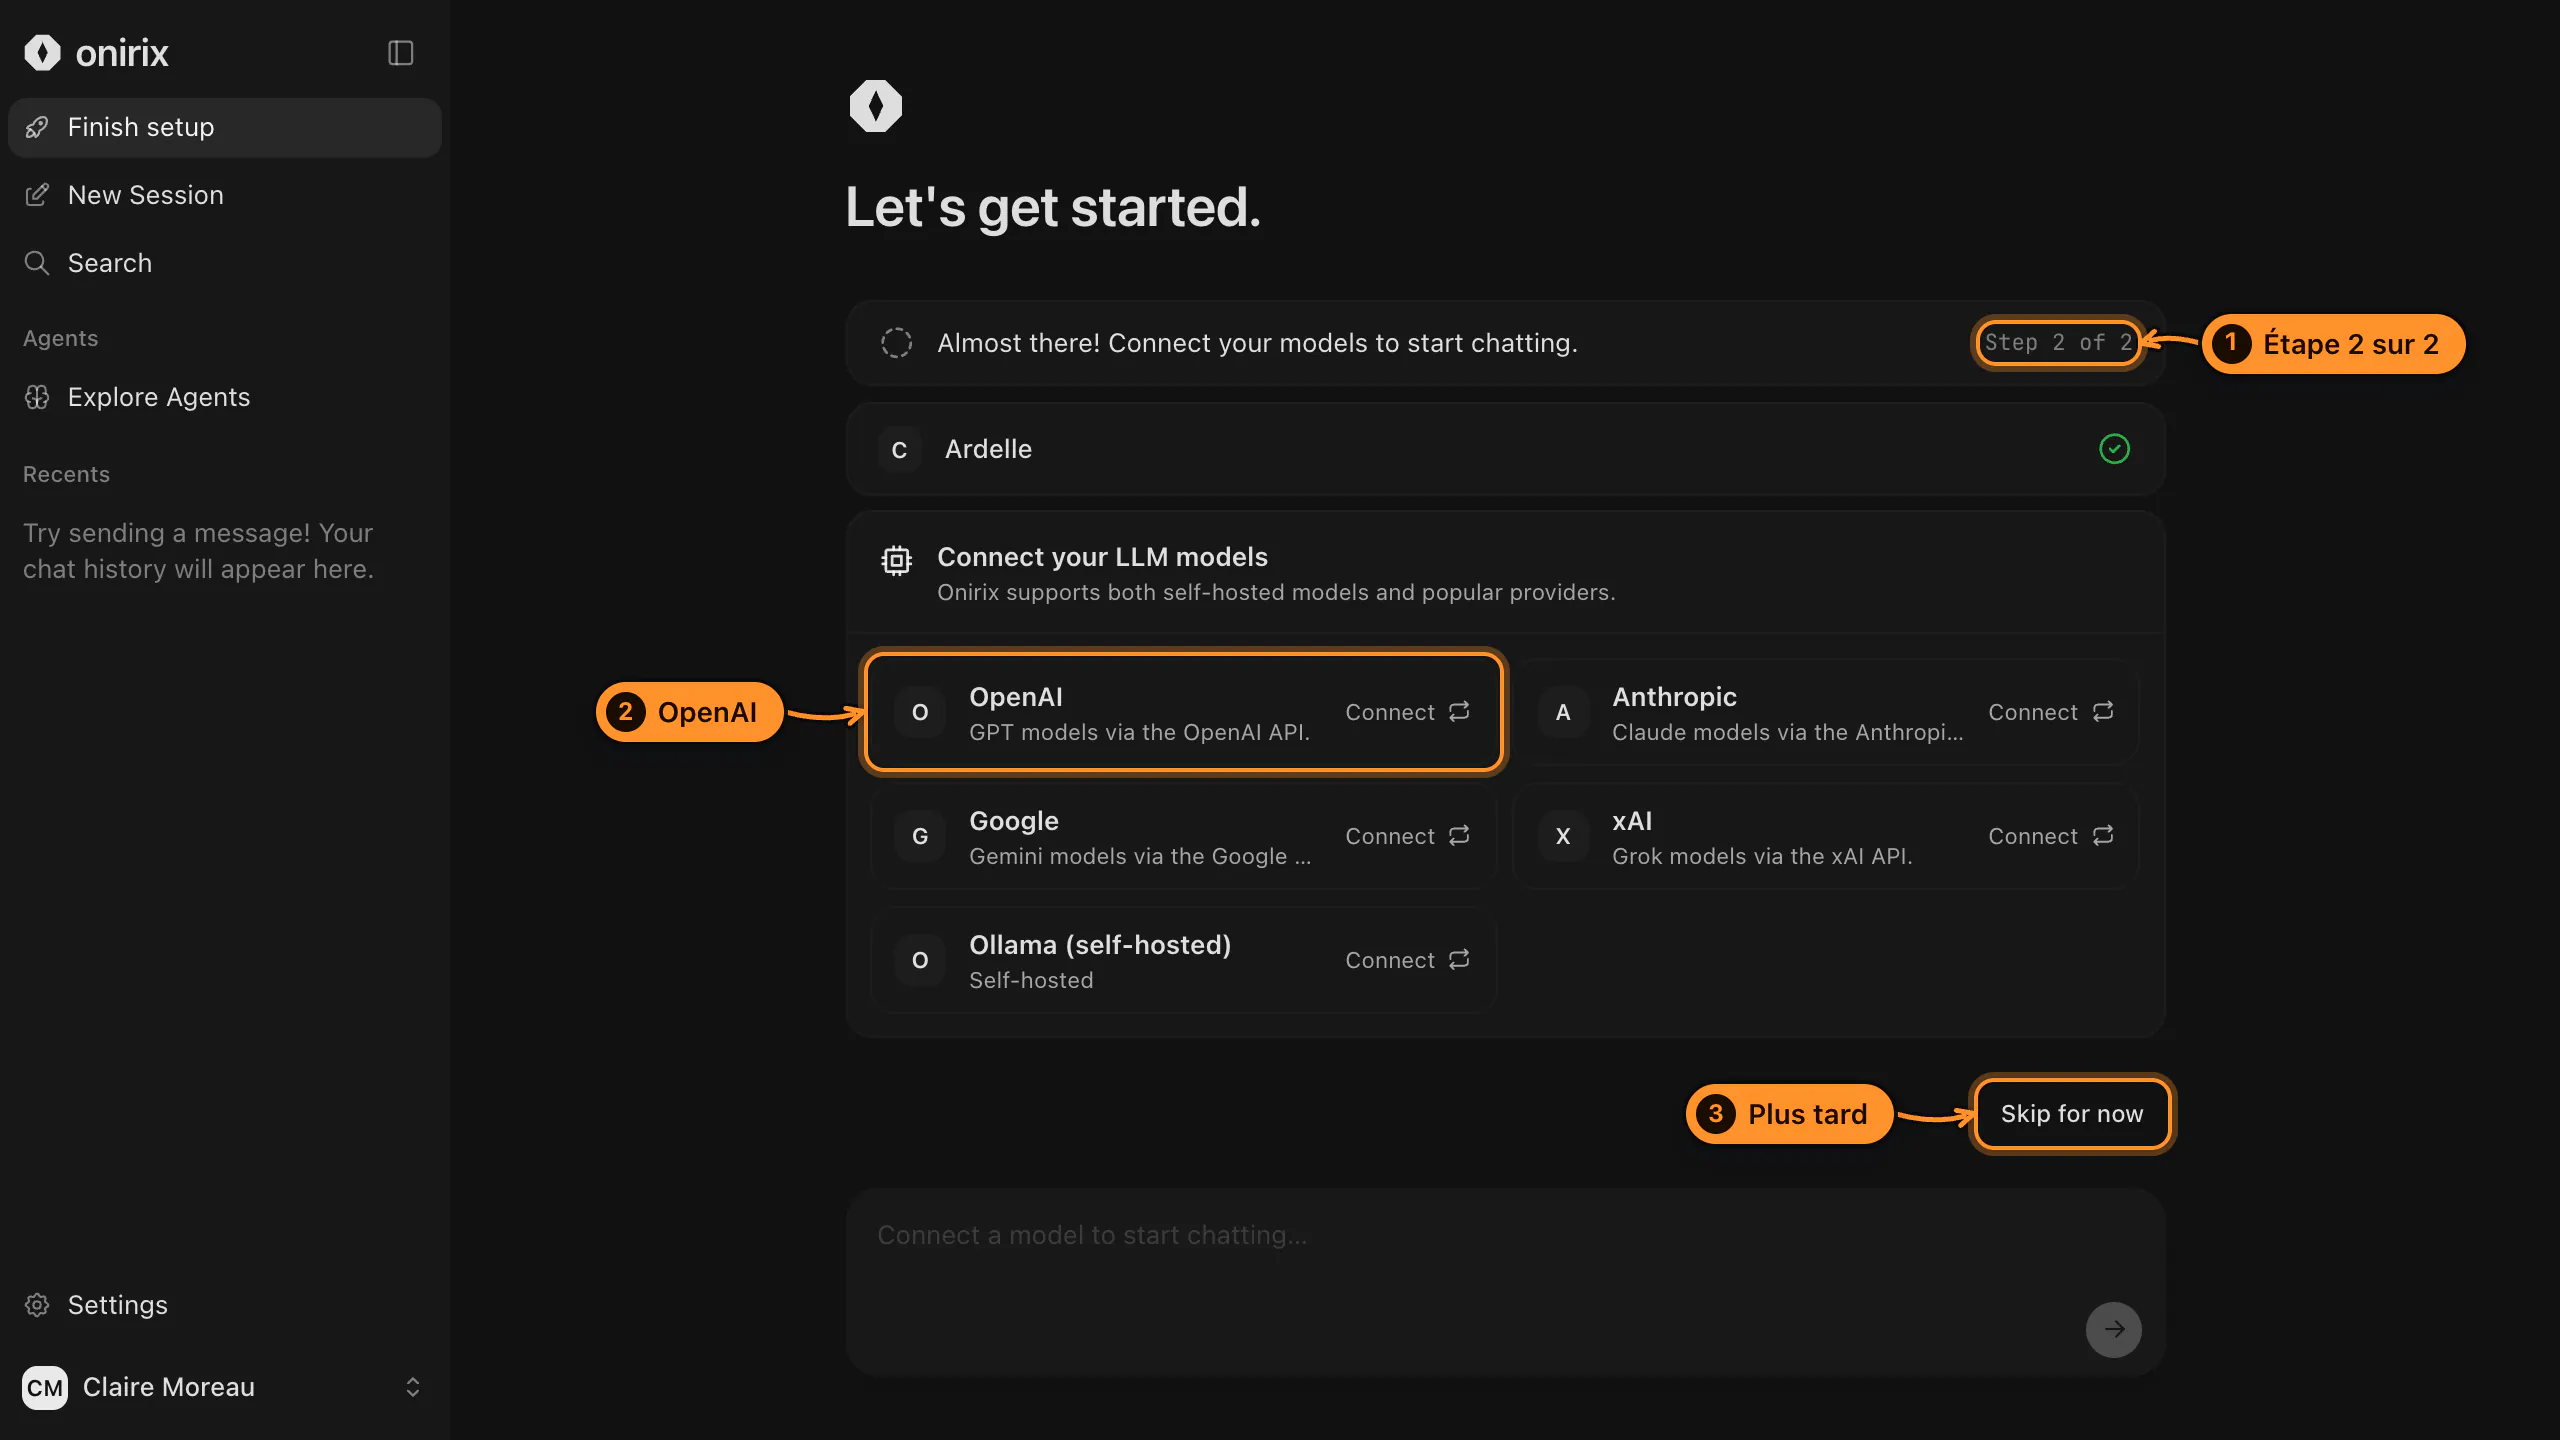This screenshot has width=2560, height=1440.
Task: Click Skip for now
Action: point(2072,1114)
